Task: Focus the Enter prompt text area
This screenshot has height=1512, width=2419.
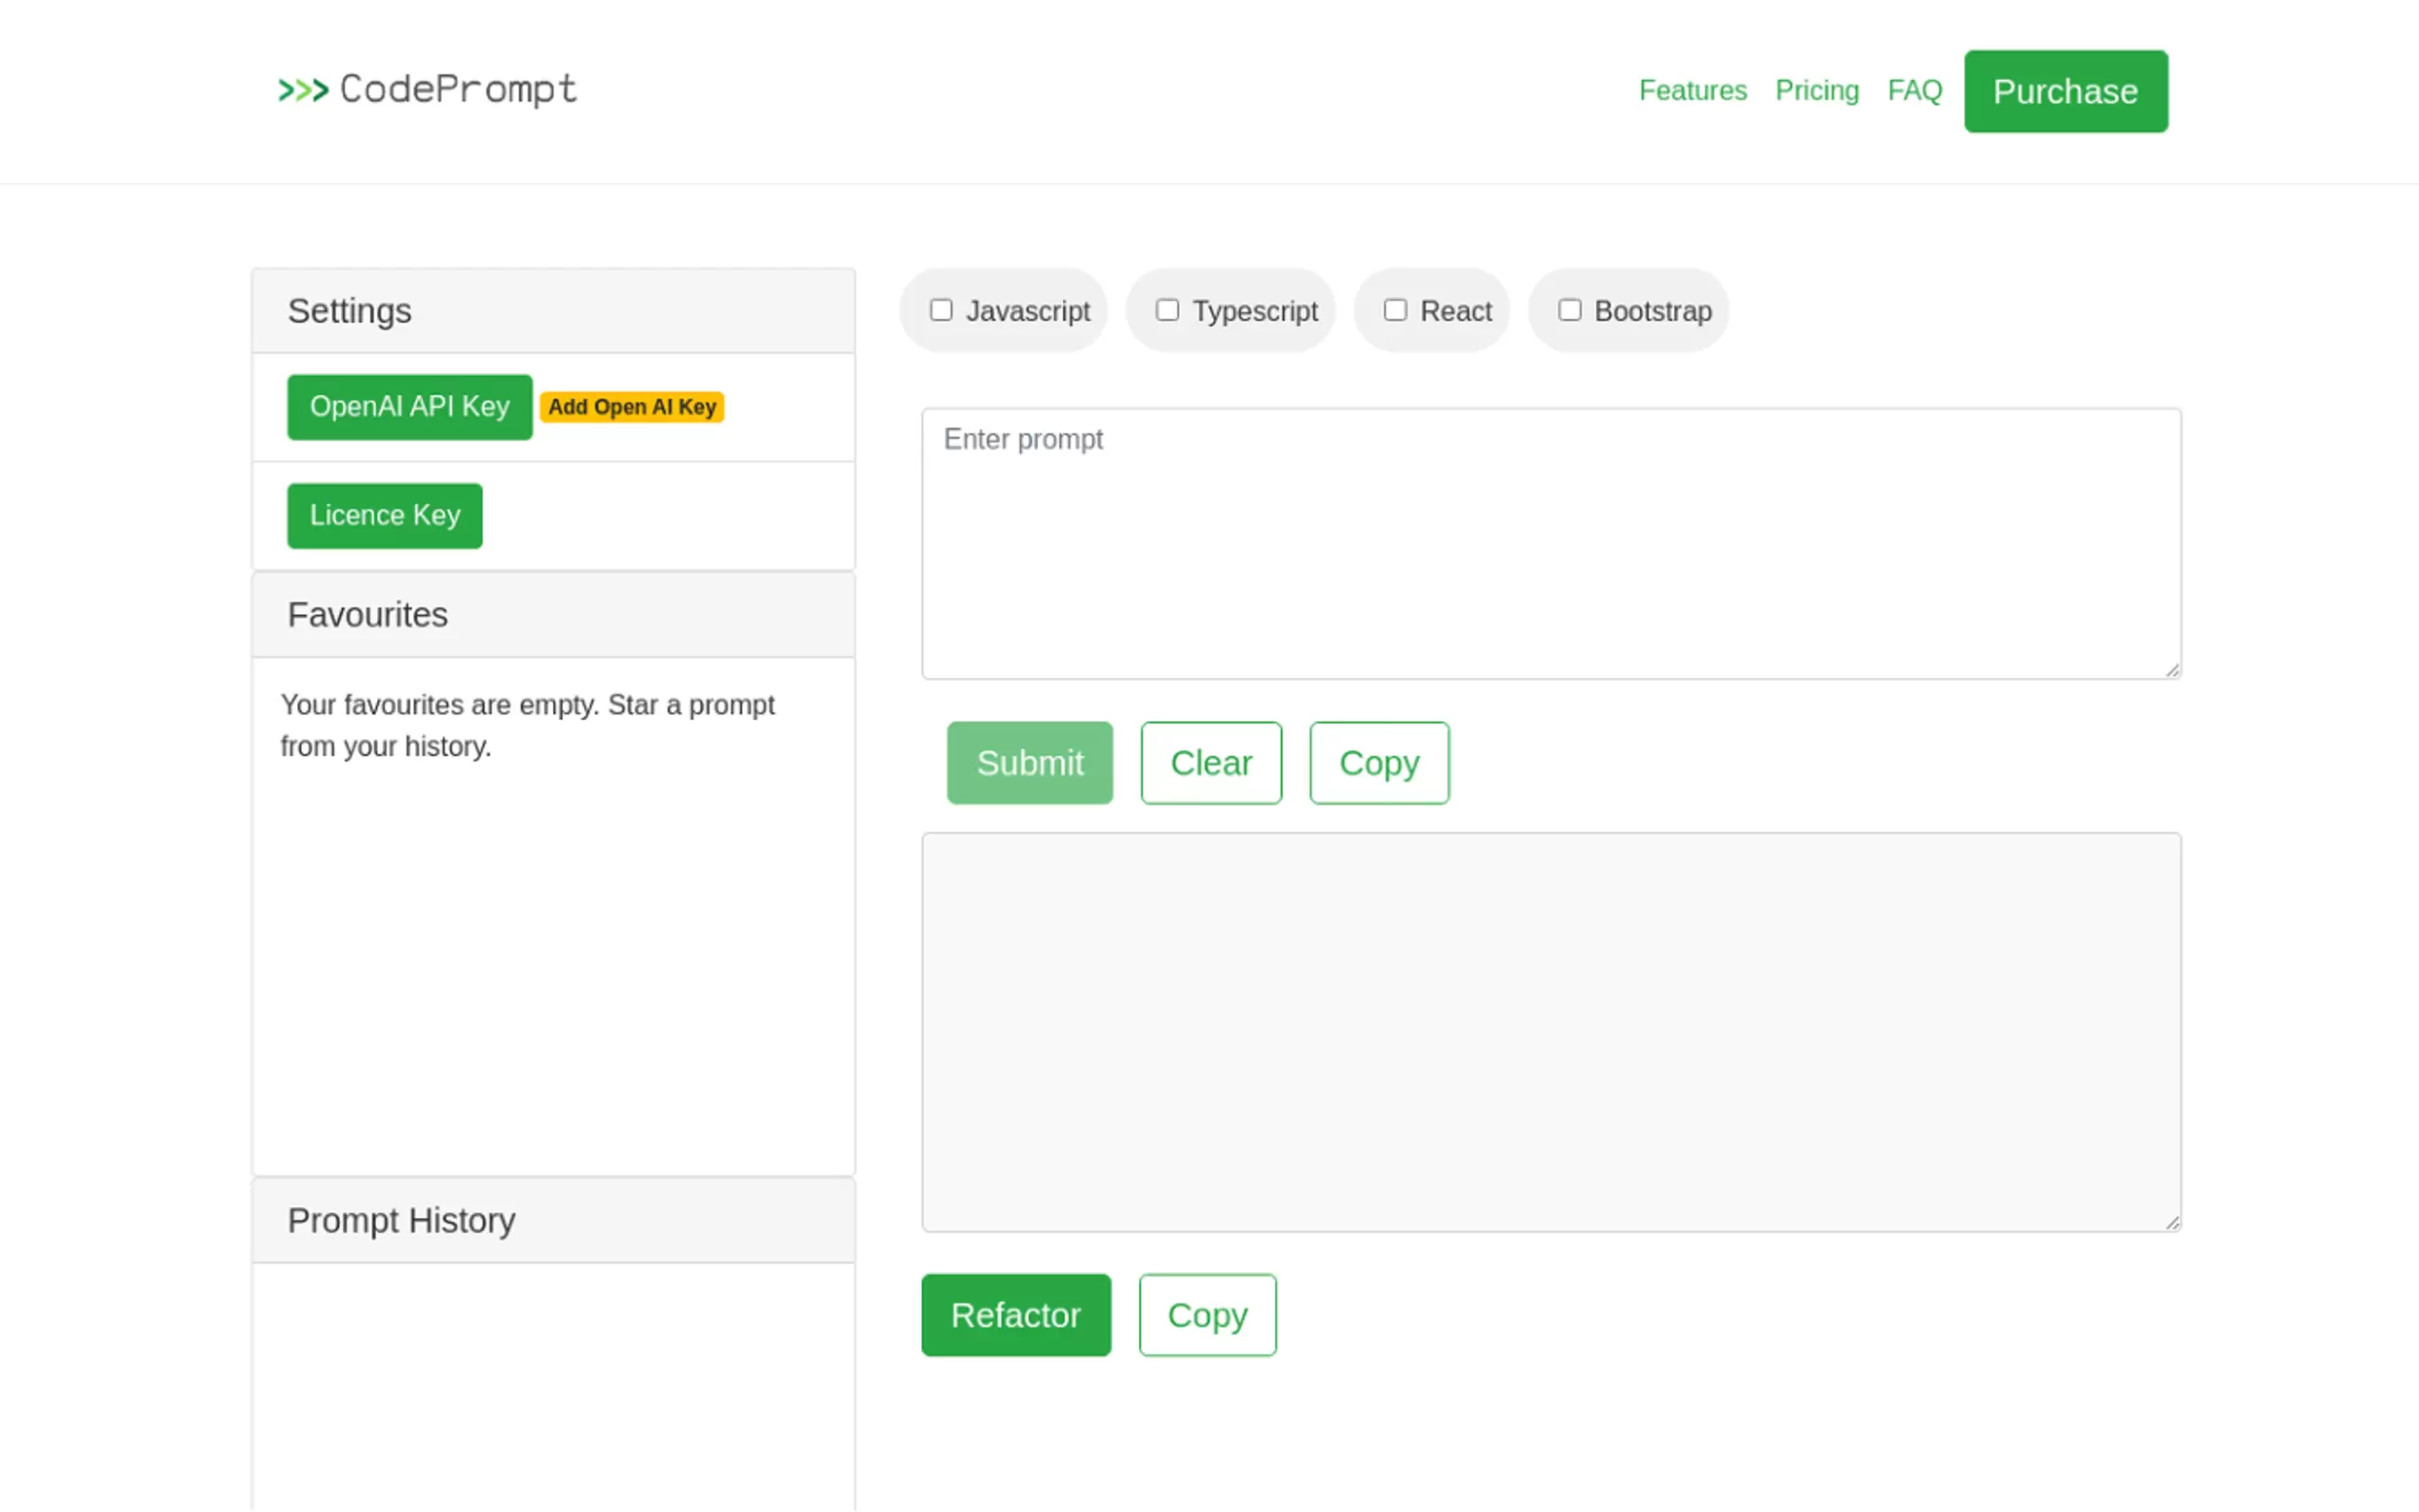Action: coord(1550,543)
